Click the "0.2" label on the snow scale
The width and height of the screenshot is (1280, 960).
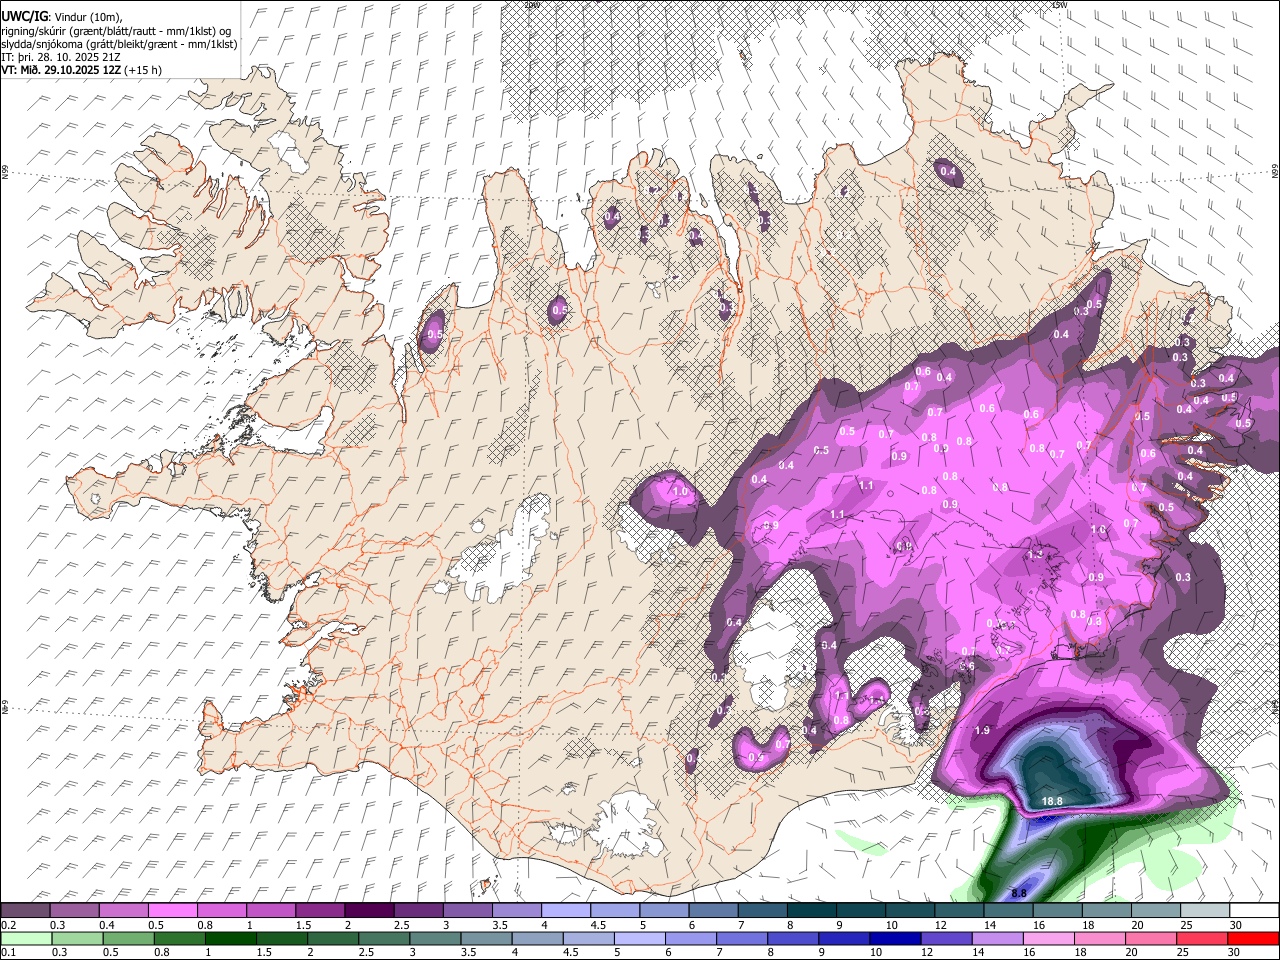coord(8,925)
